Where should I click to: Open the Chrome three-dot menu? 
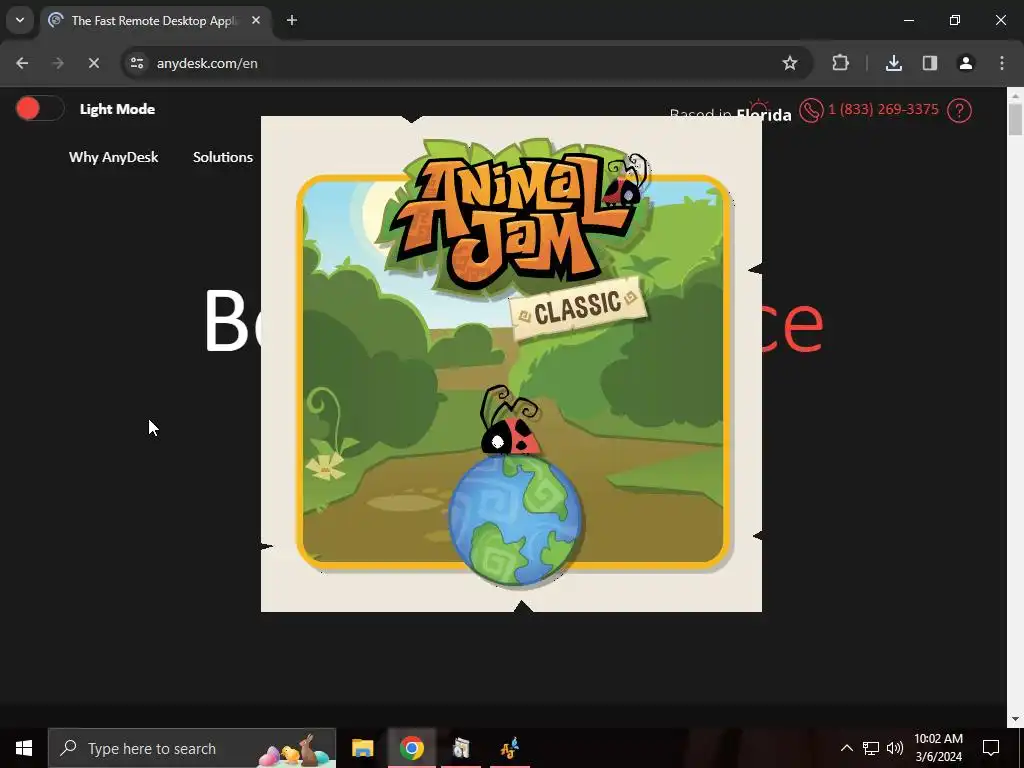[1002, 63]
